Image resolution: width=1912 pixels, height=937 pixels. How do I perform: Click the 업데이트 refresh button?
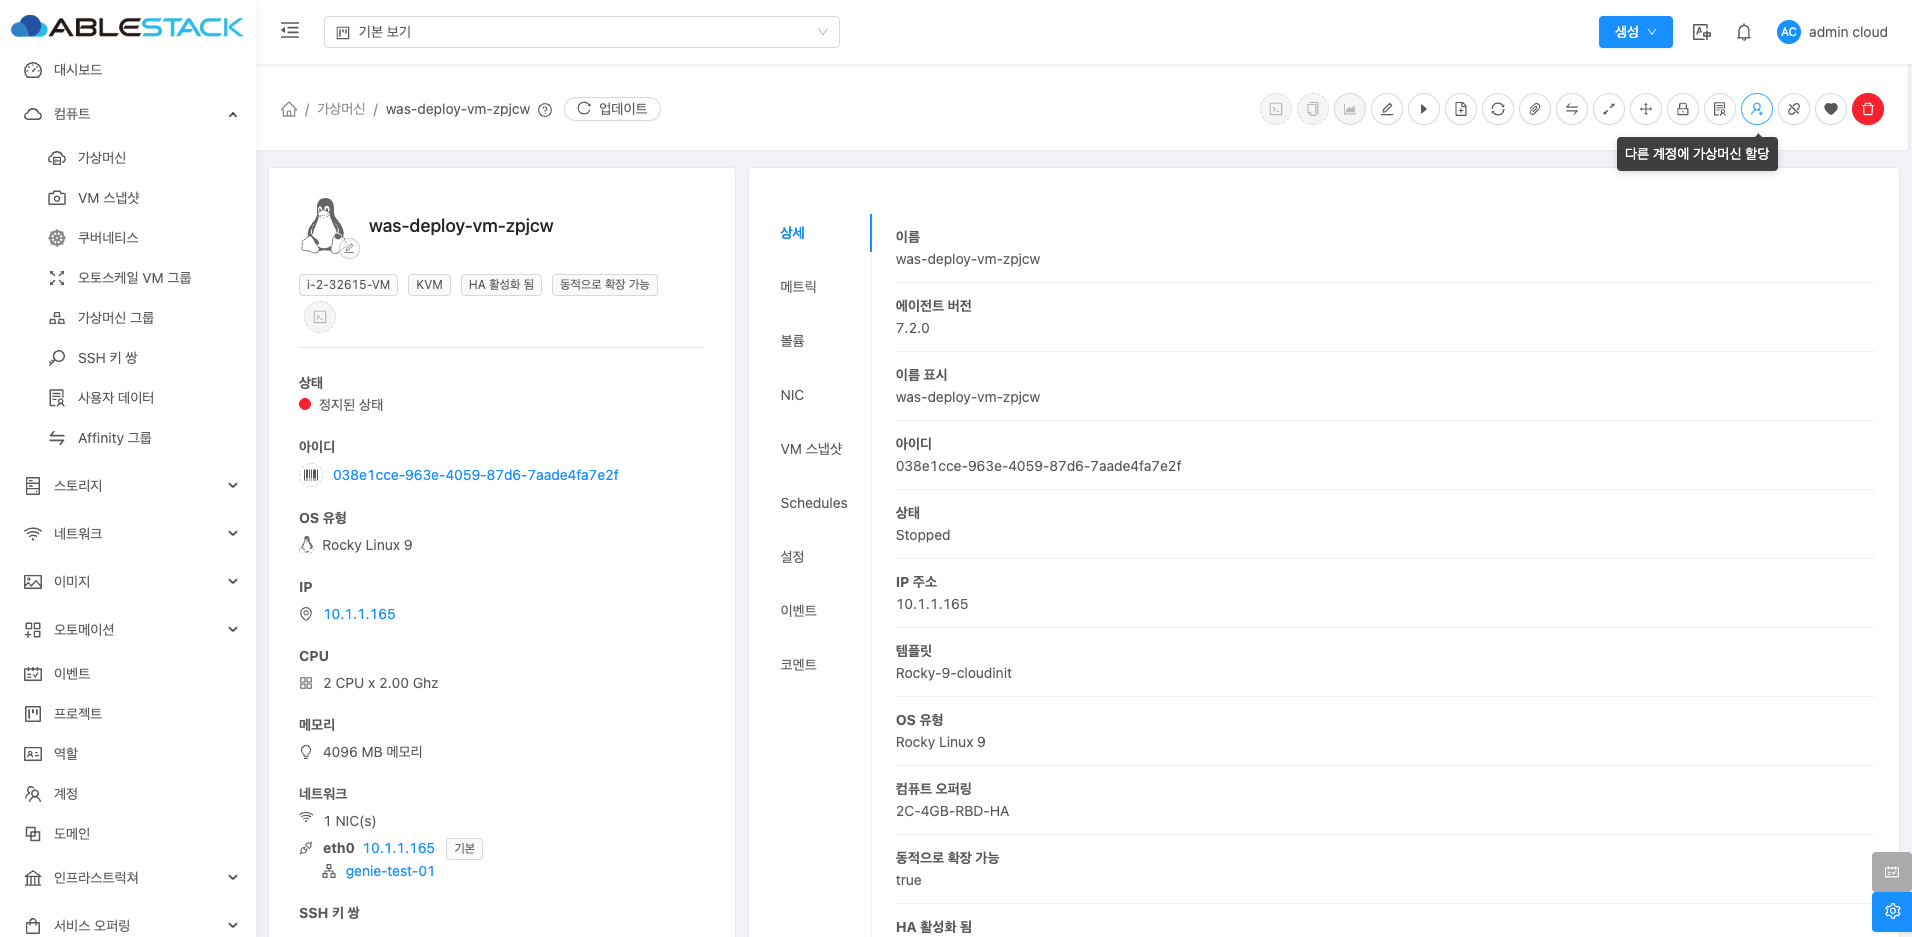click(x=612, y=109)
